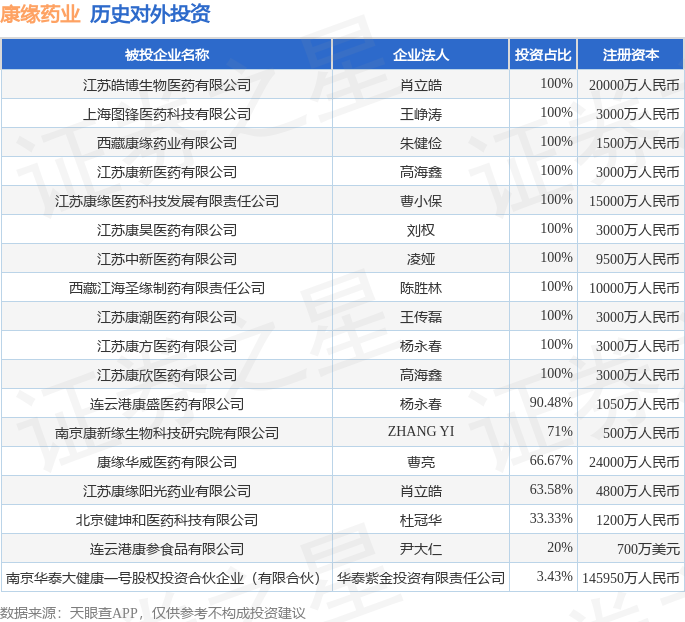Screen dimensions: 685x622
Task: Click legal person ZHANG YI
Action: point(421,431)
